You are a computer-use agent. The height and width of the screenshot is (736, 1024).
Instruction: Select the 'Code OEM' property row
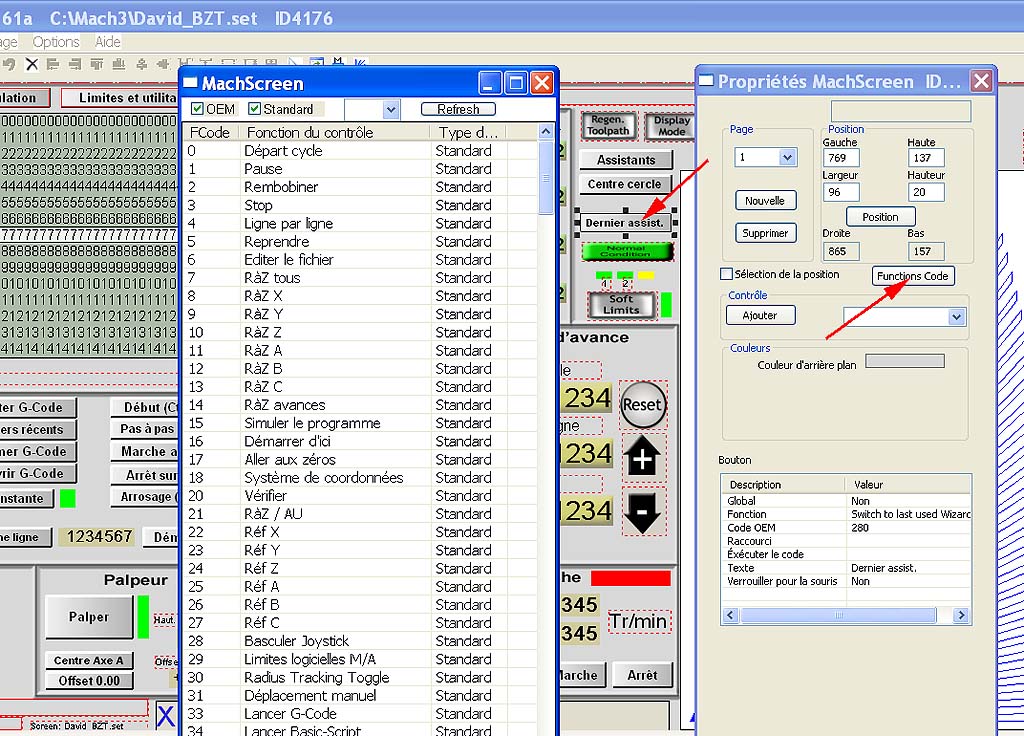[846, 528]
